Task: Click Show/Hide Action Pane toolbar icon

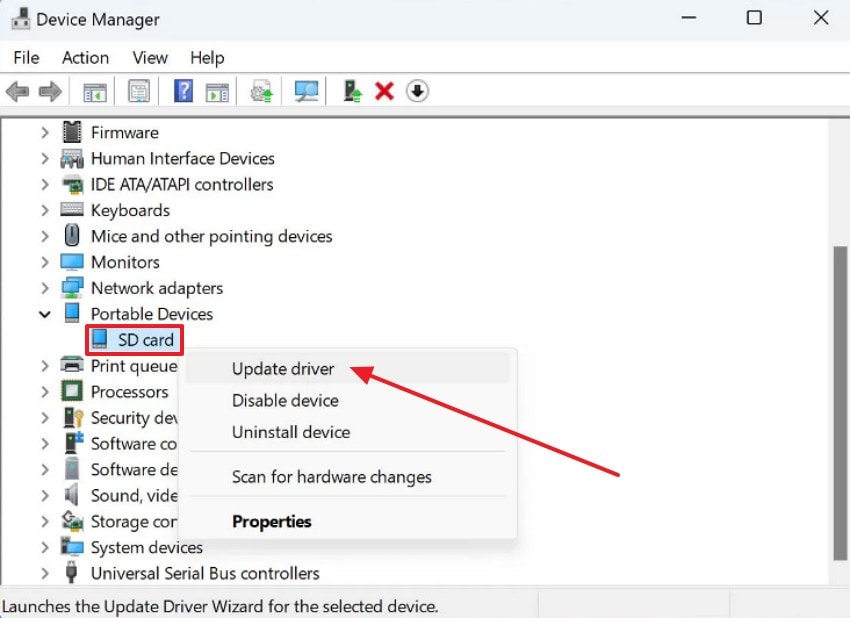Action: pos(217,92)
